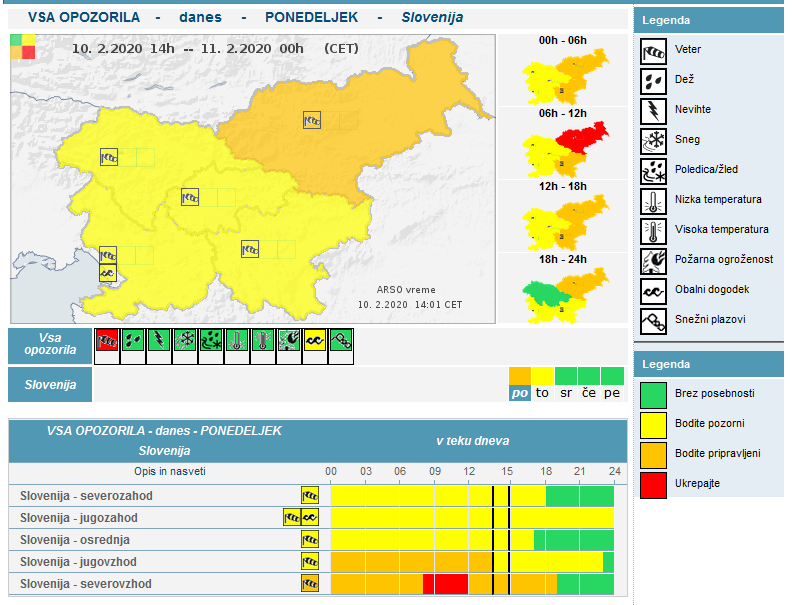This screenshot has width=792, height=605.
Task: Select the thunderstorm icon in Vsa opozorila row
Action: pos(159,340)
